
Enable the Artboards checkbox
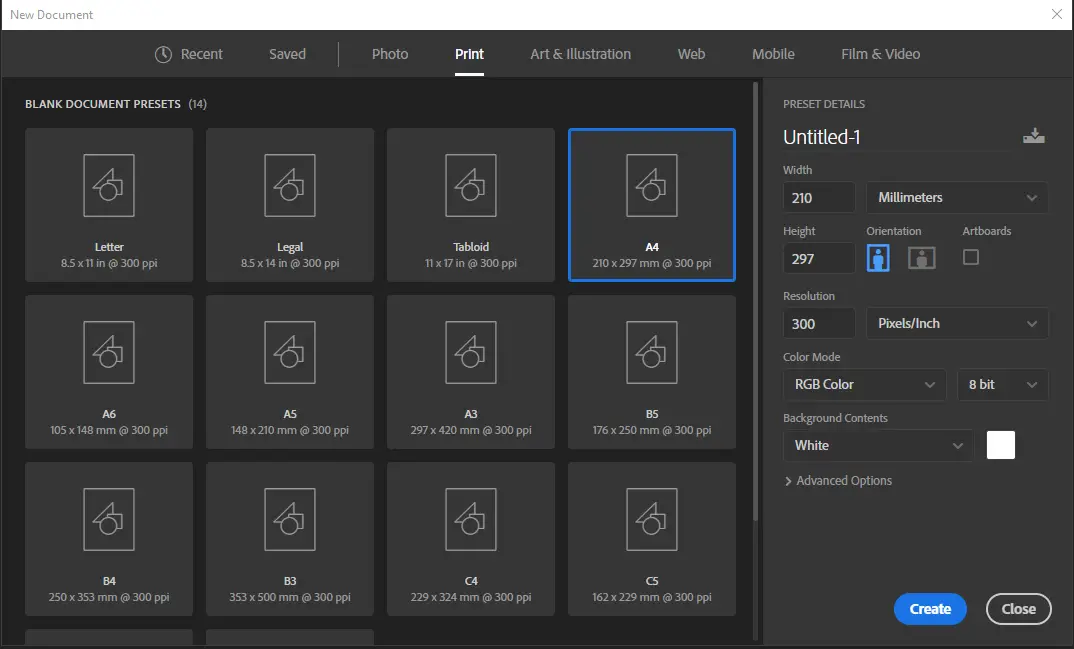point(971,257)
